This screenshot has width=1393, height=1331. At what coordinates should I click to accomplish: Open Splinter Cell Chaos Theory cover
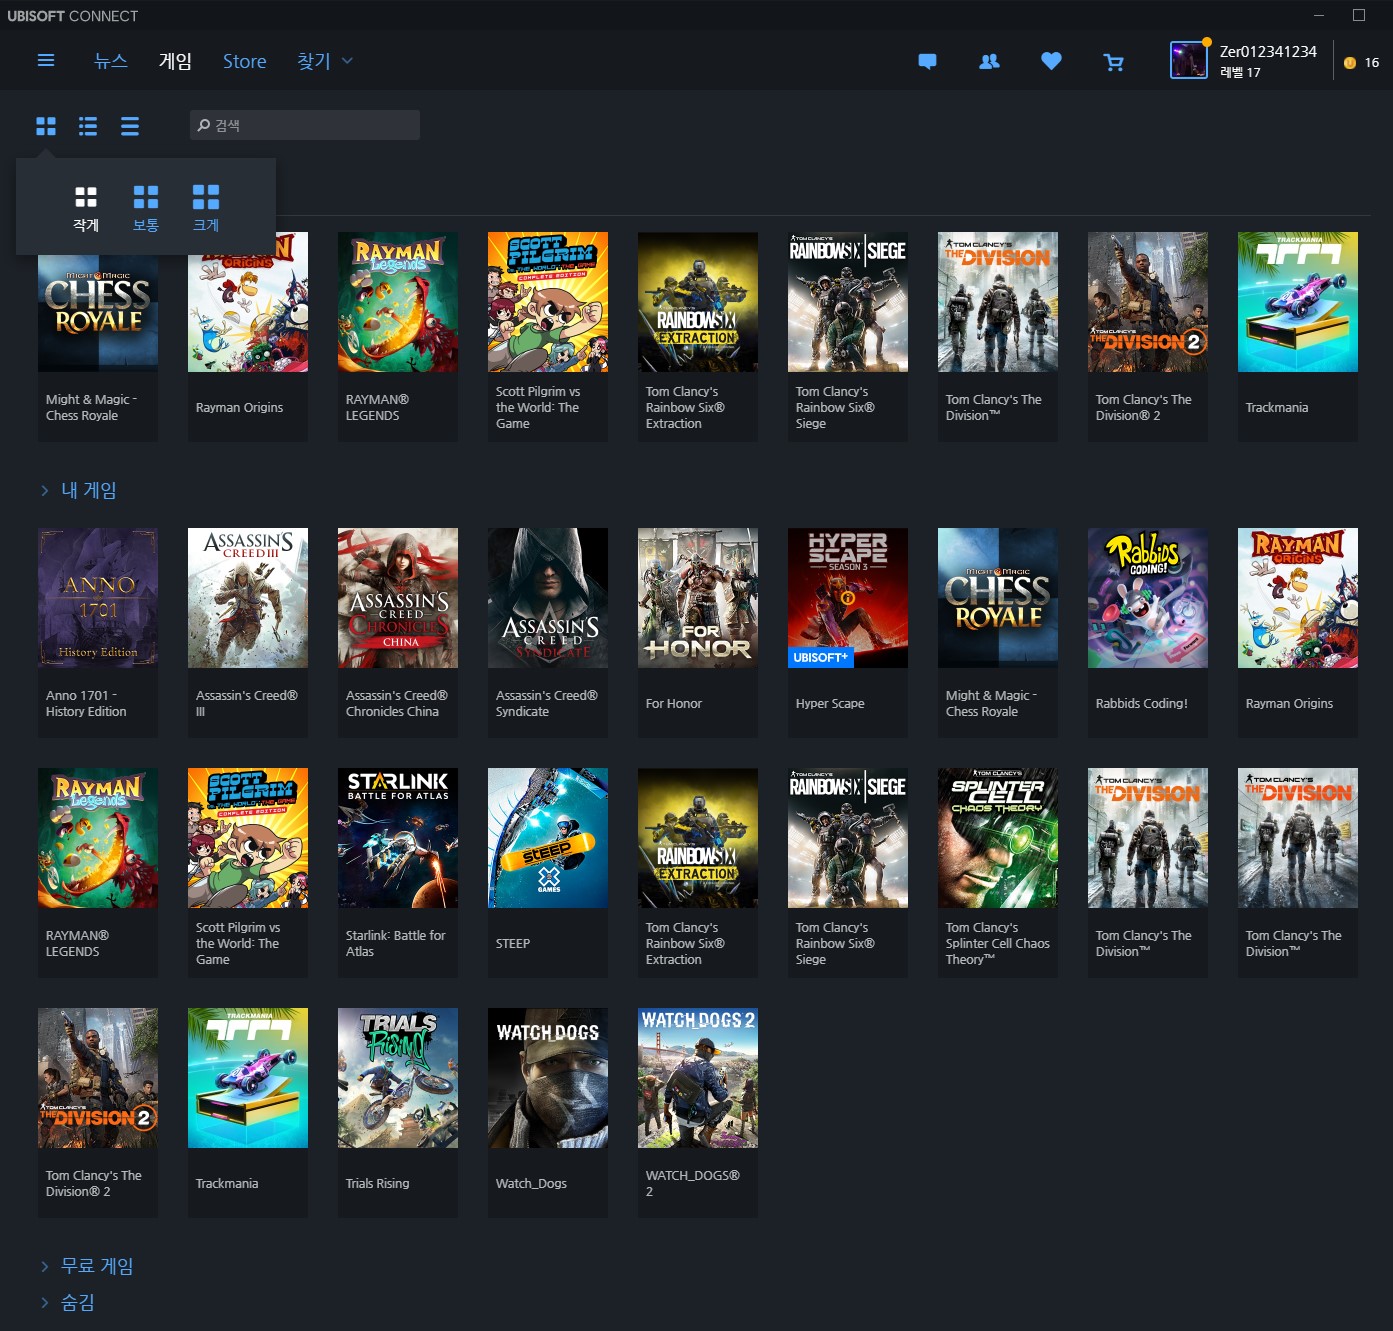998,838
